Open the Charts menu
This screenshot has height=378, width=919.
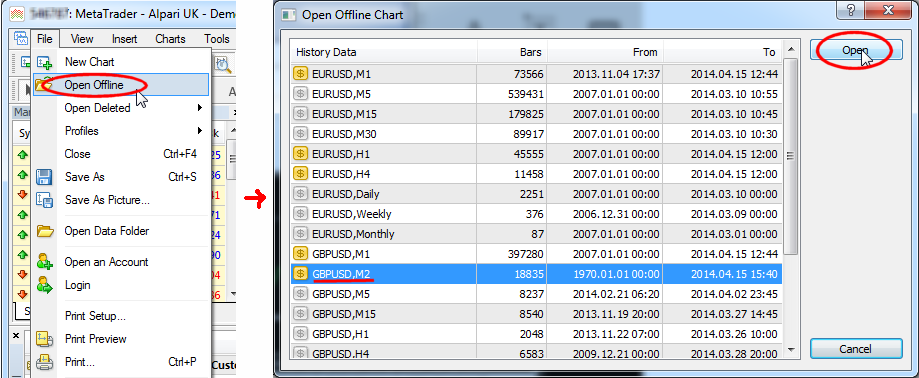171,39
